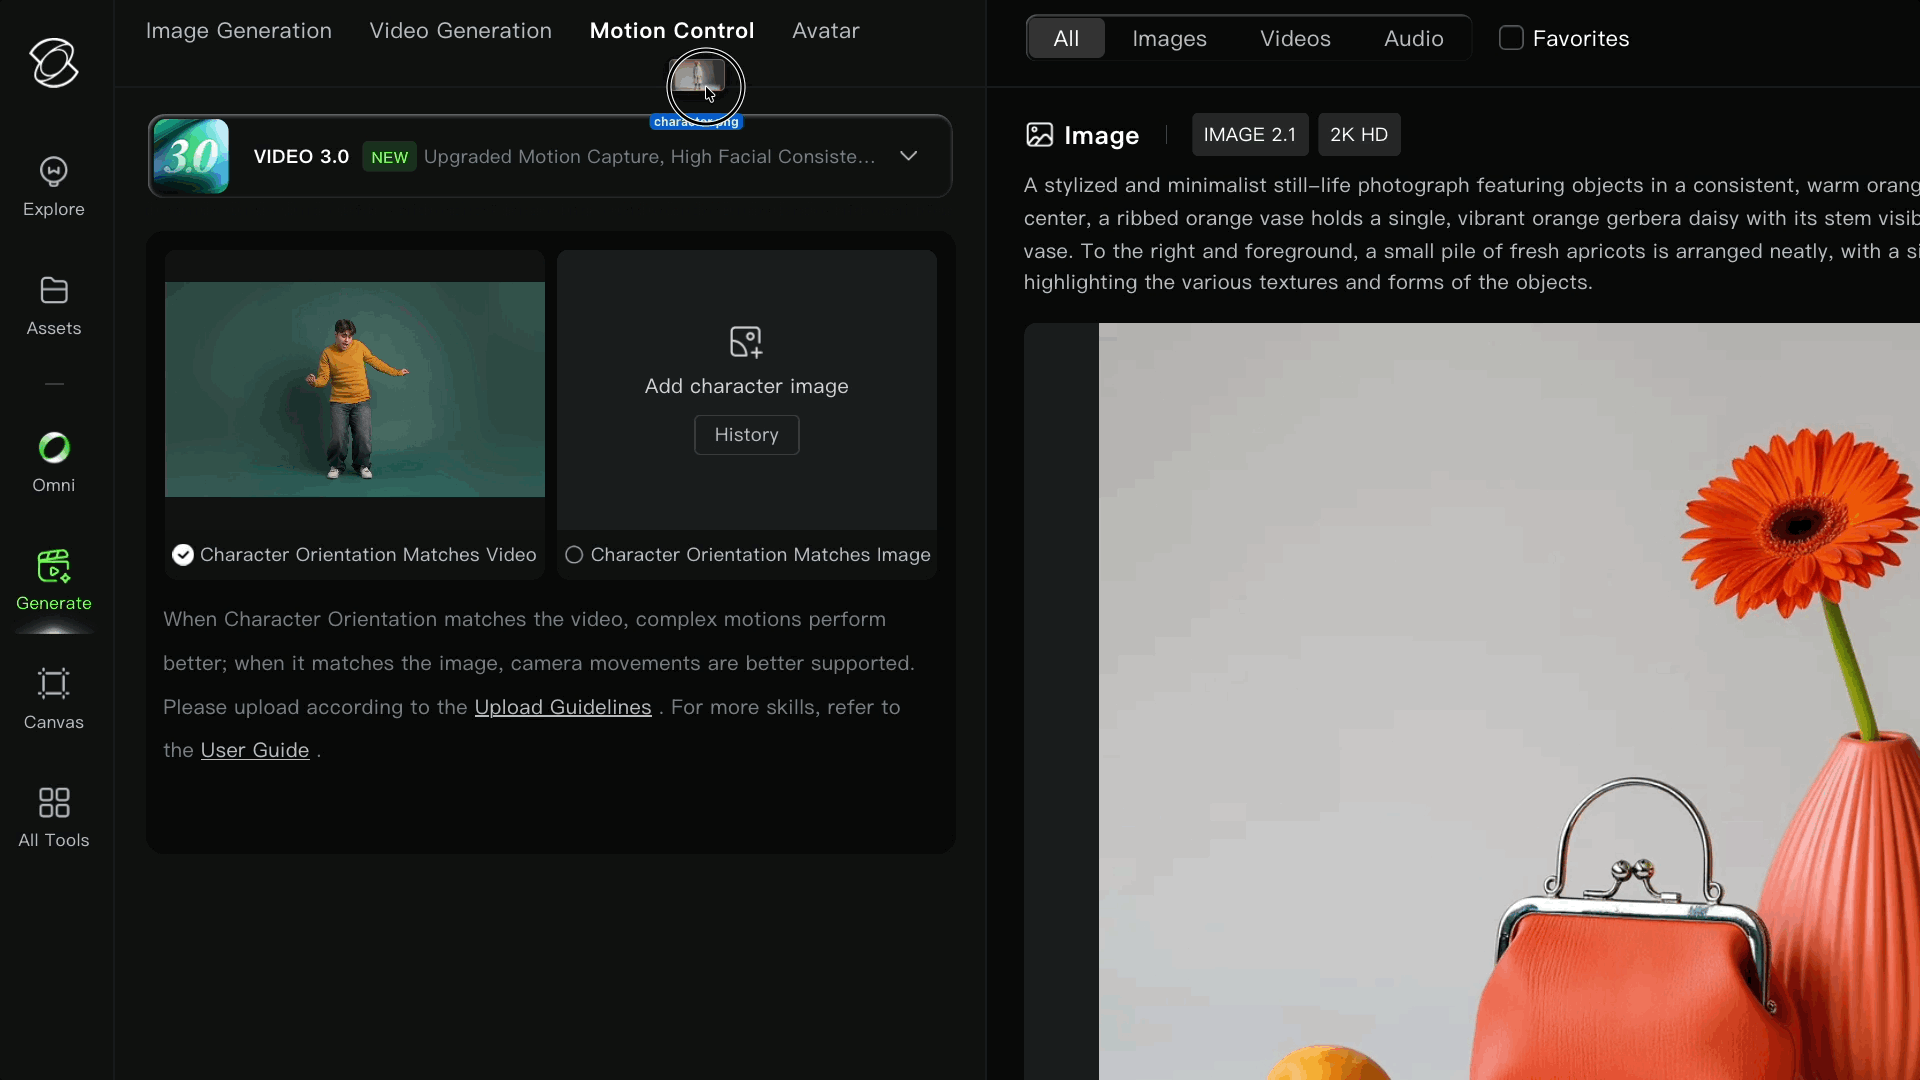This screenshot has height=1080, width=1920.
Task: Select Omni in the sidebar
Action: (53, 462)
